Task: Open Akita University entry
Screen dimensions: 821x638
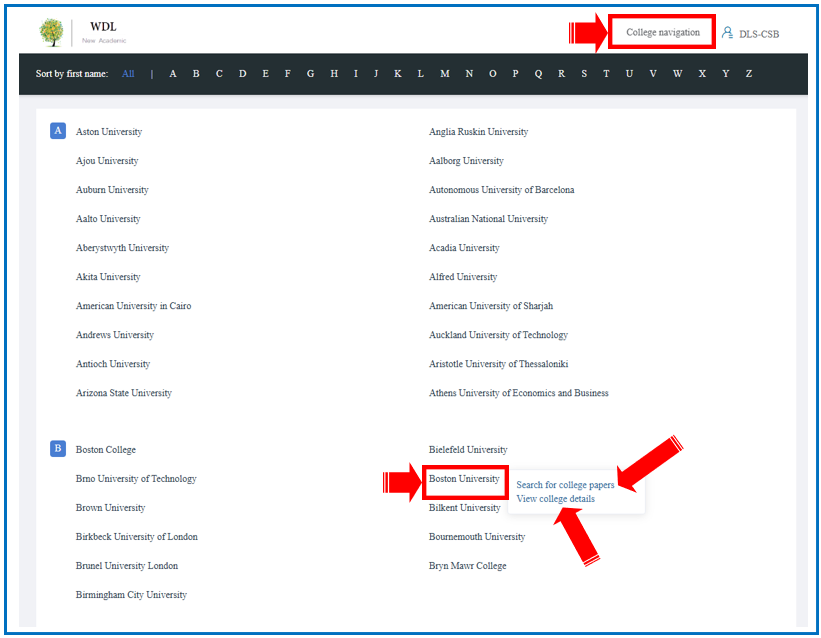Action: point(108,277)
